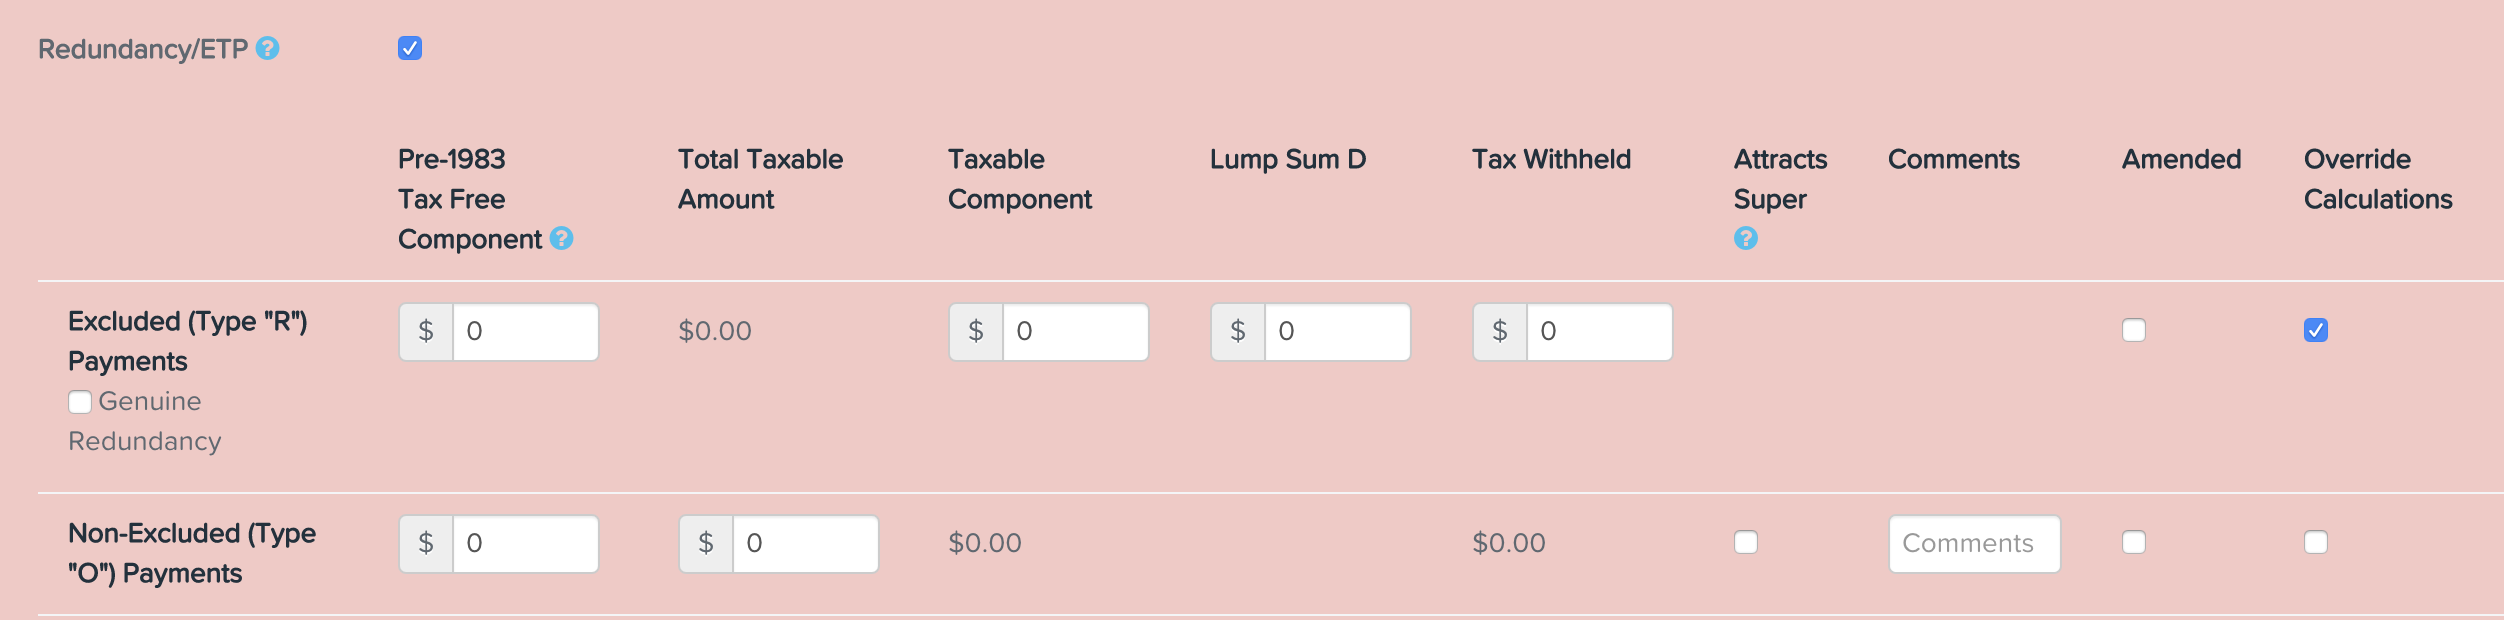This screenshot has width=2504, height=620.
Task: Disable Override Calculations for Excluded Type R
Action: point(2316,330)
